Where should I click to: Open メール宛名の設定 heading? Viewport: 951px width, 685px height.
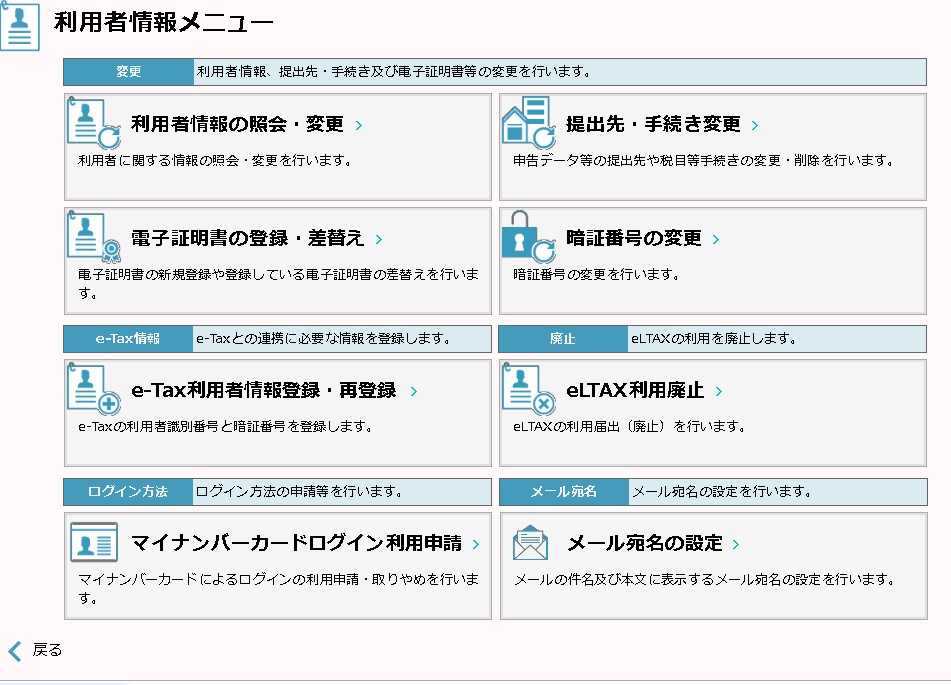point(644,544)
